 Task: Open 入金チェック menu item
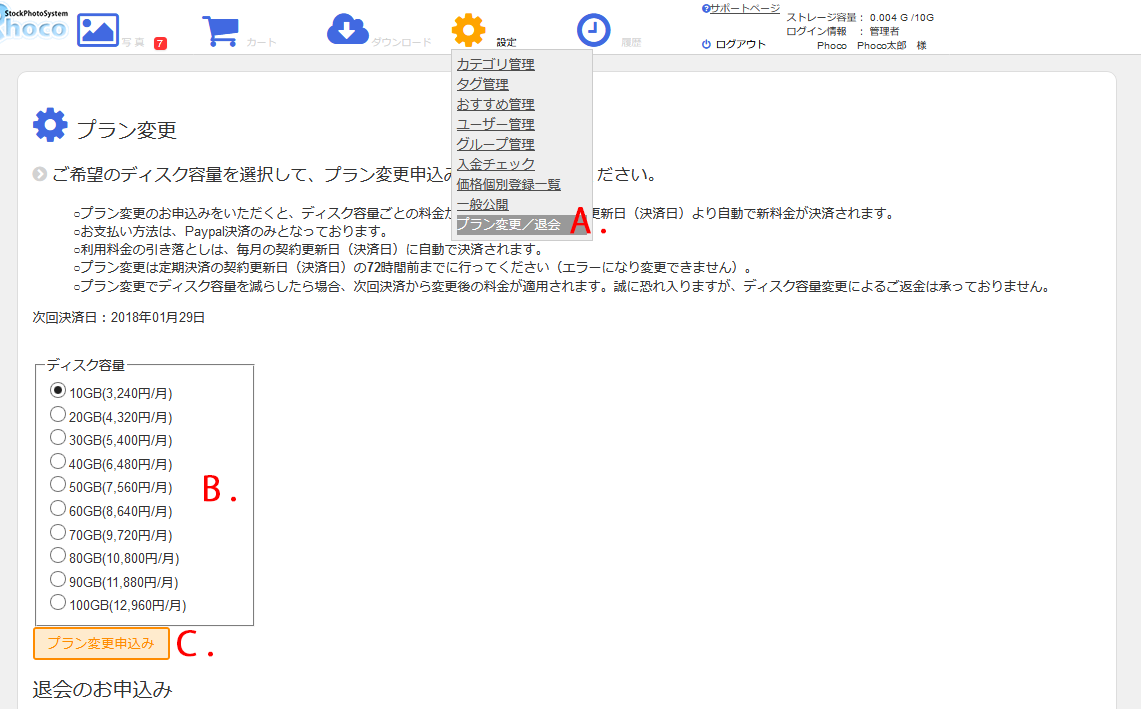(x=495, y=165)
